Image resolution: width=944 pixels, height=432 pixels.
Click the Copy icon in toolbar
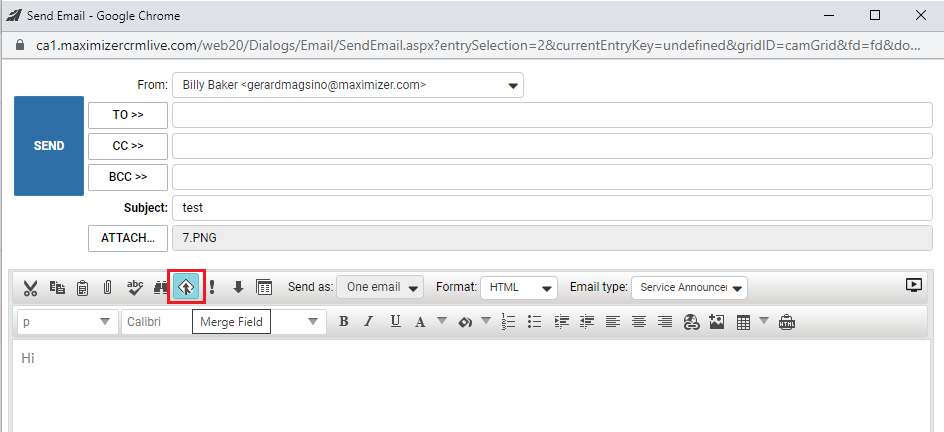pyautogui.click(x=57, y=288)
